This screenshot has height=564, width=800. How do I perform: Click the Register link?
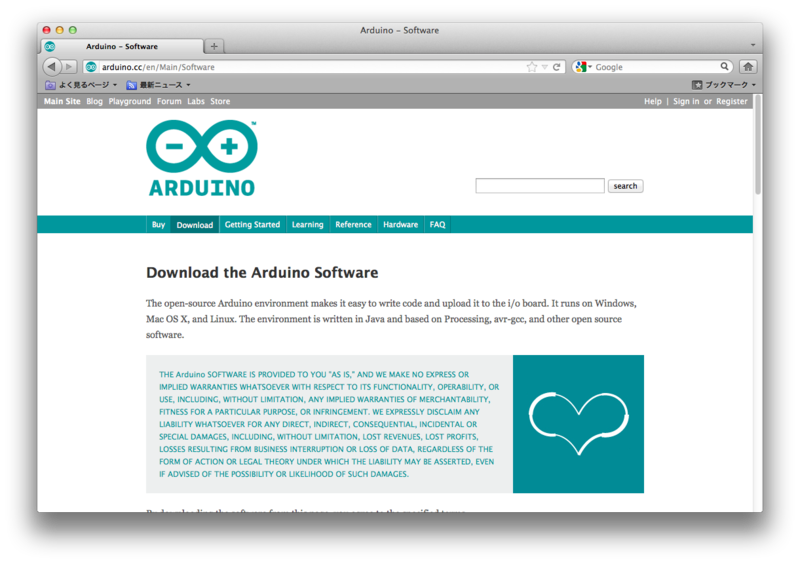(732, 101)
